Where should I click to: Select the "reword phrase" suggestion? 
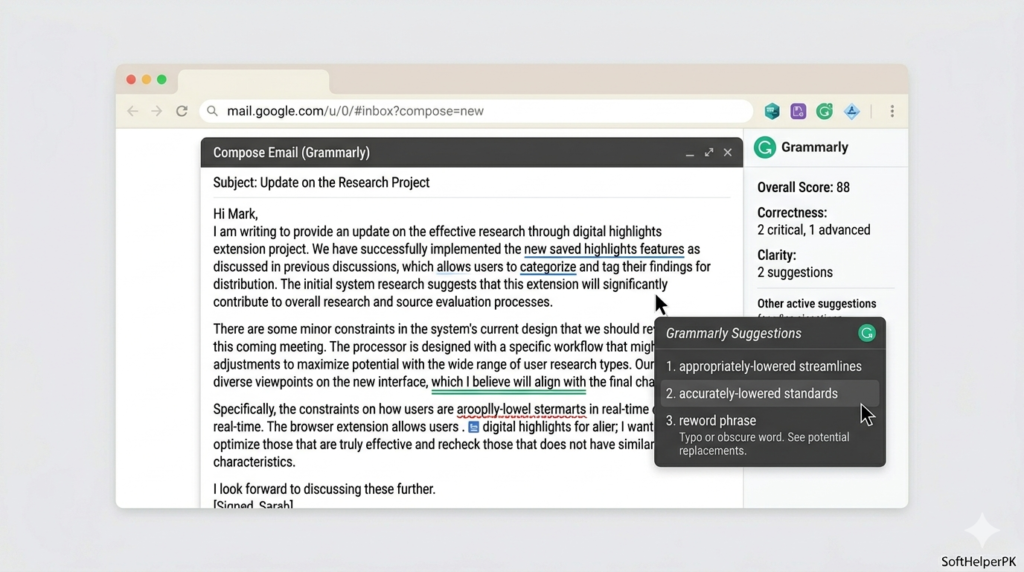click(769, 435)
